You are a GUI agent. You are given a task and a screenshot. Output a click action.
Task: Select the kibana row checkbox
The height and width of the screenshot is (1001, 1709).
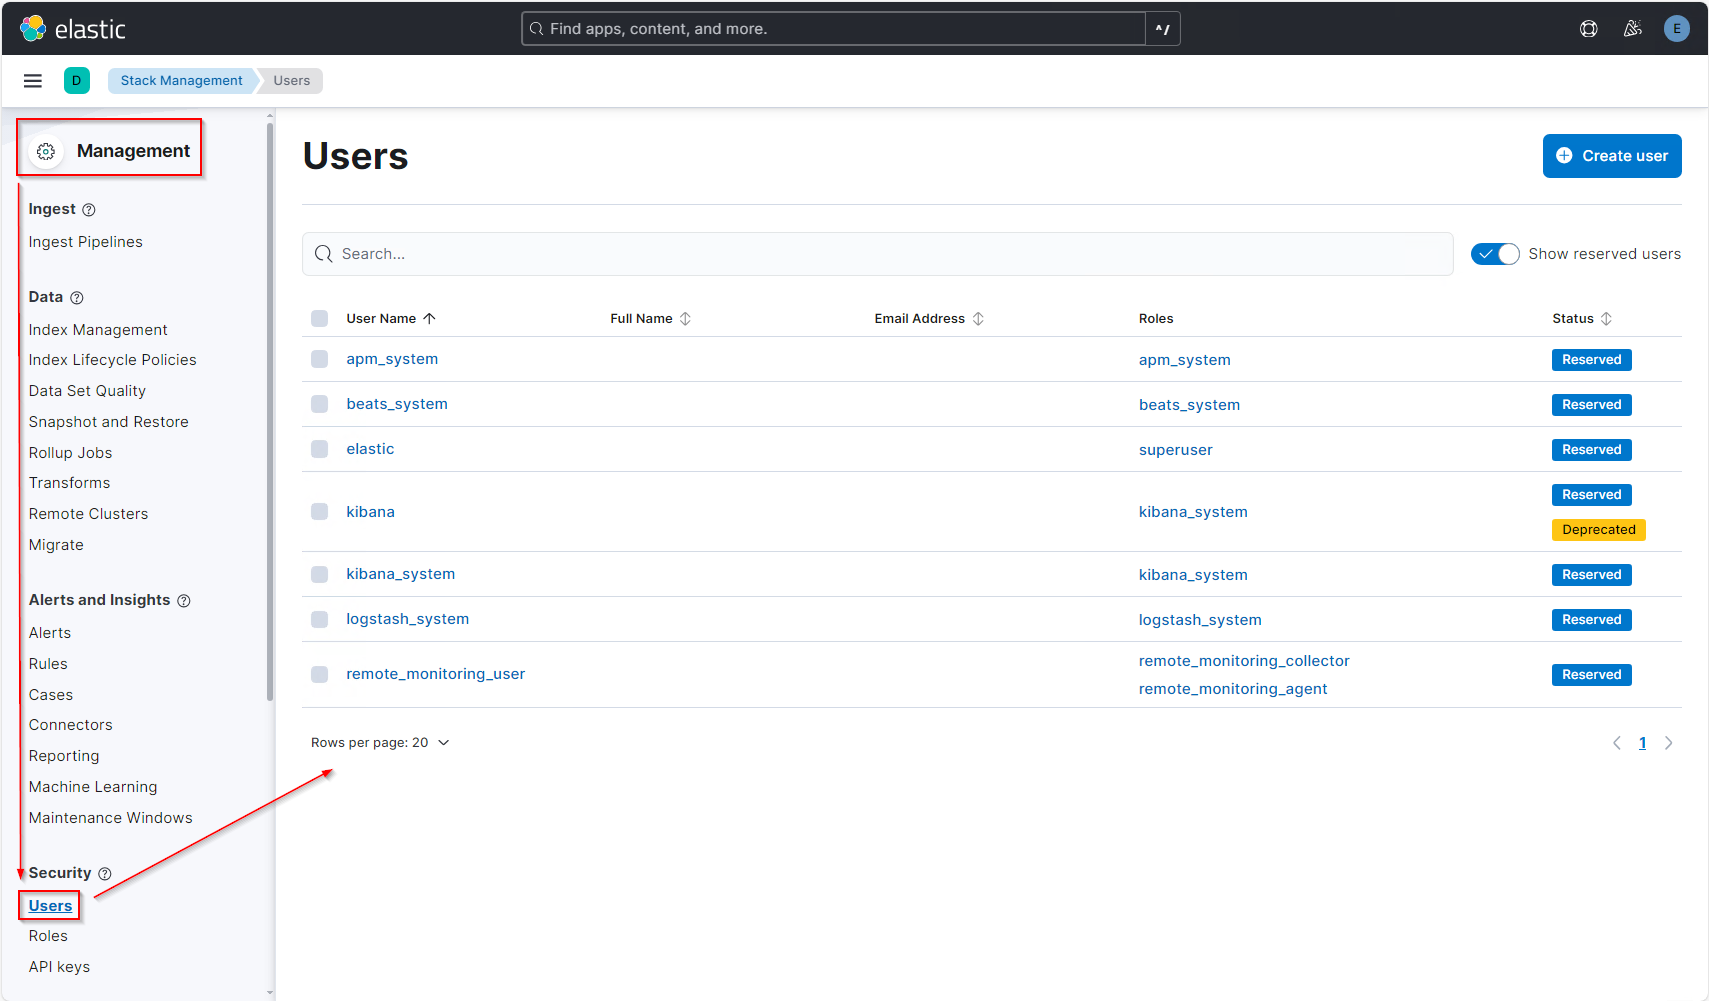pos(320,512)
